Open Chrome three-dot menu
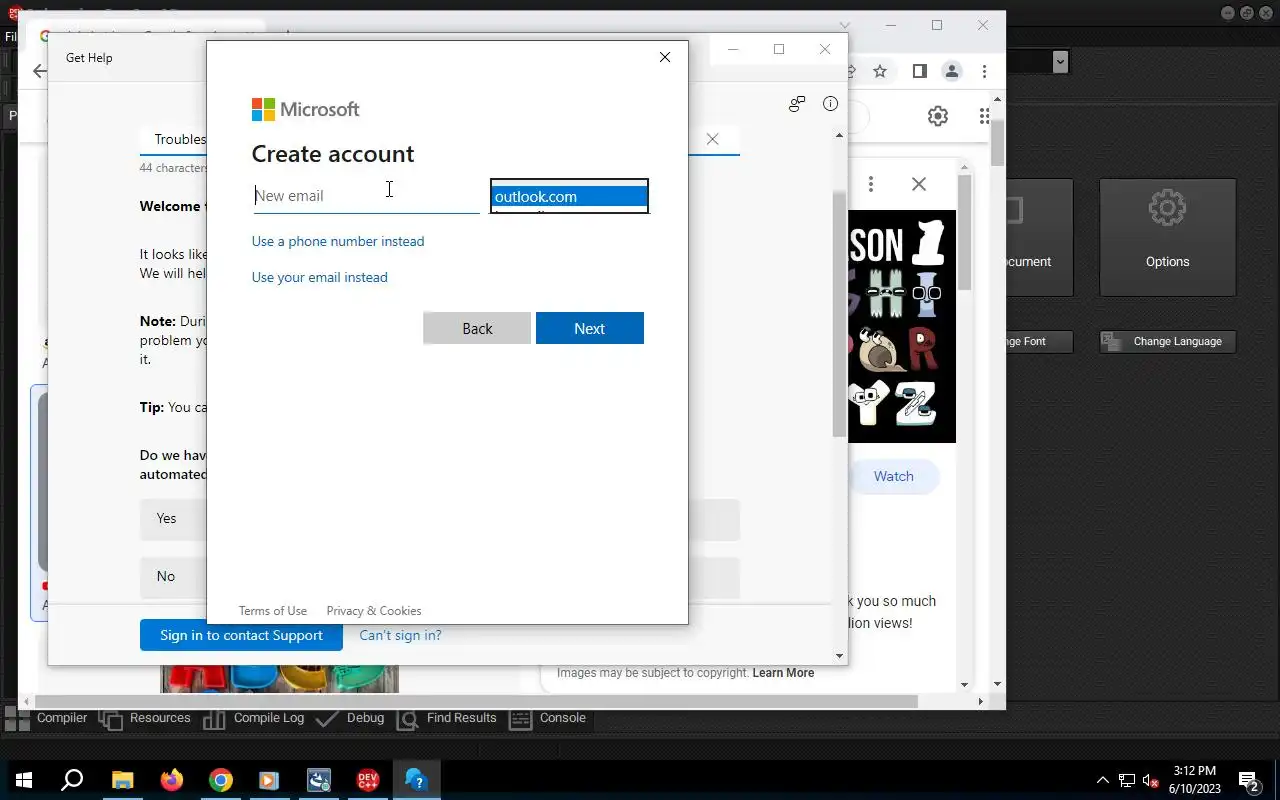Viewport: 1280px width, 800px height. point(985,71)
